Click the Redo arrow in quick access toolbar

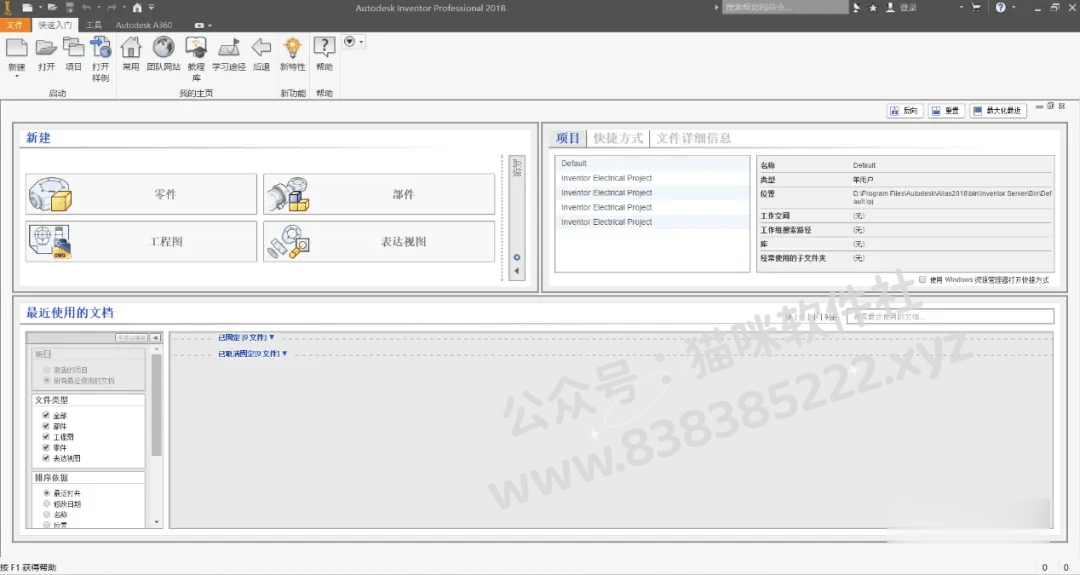coord(112,8)
